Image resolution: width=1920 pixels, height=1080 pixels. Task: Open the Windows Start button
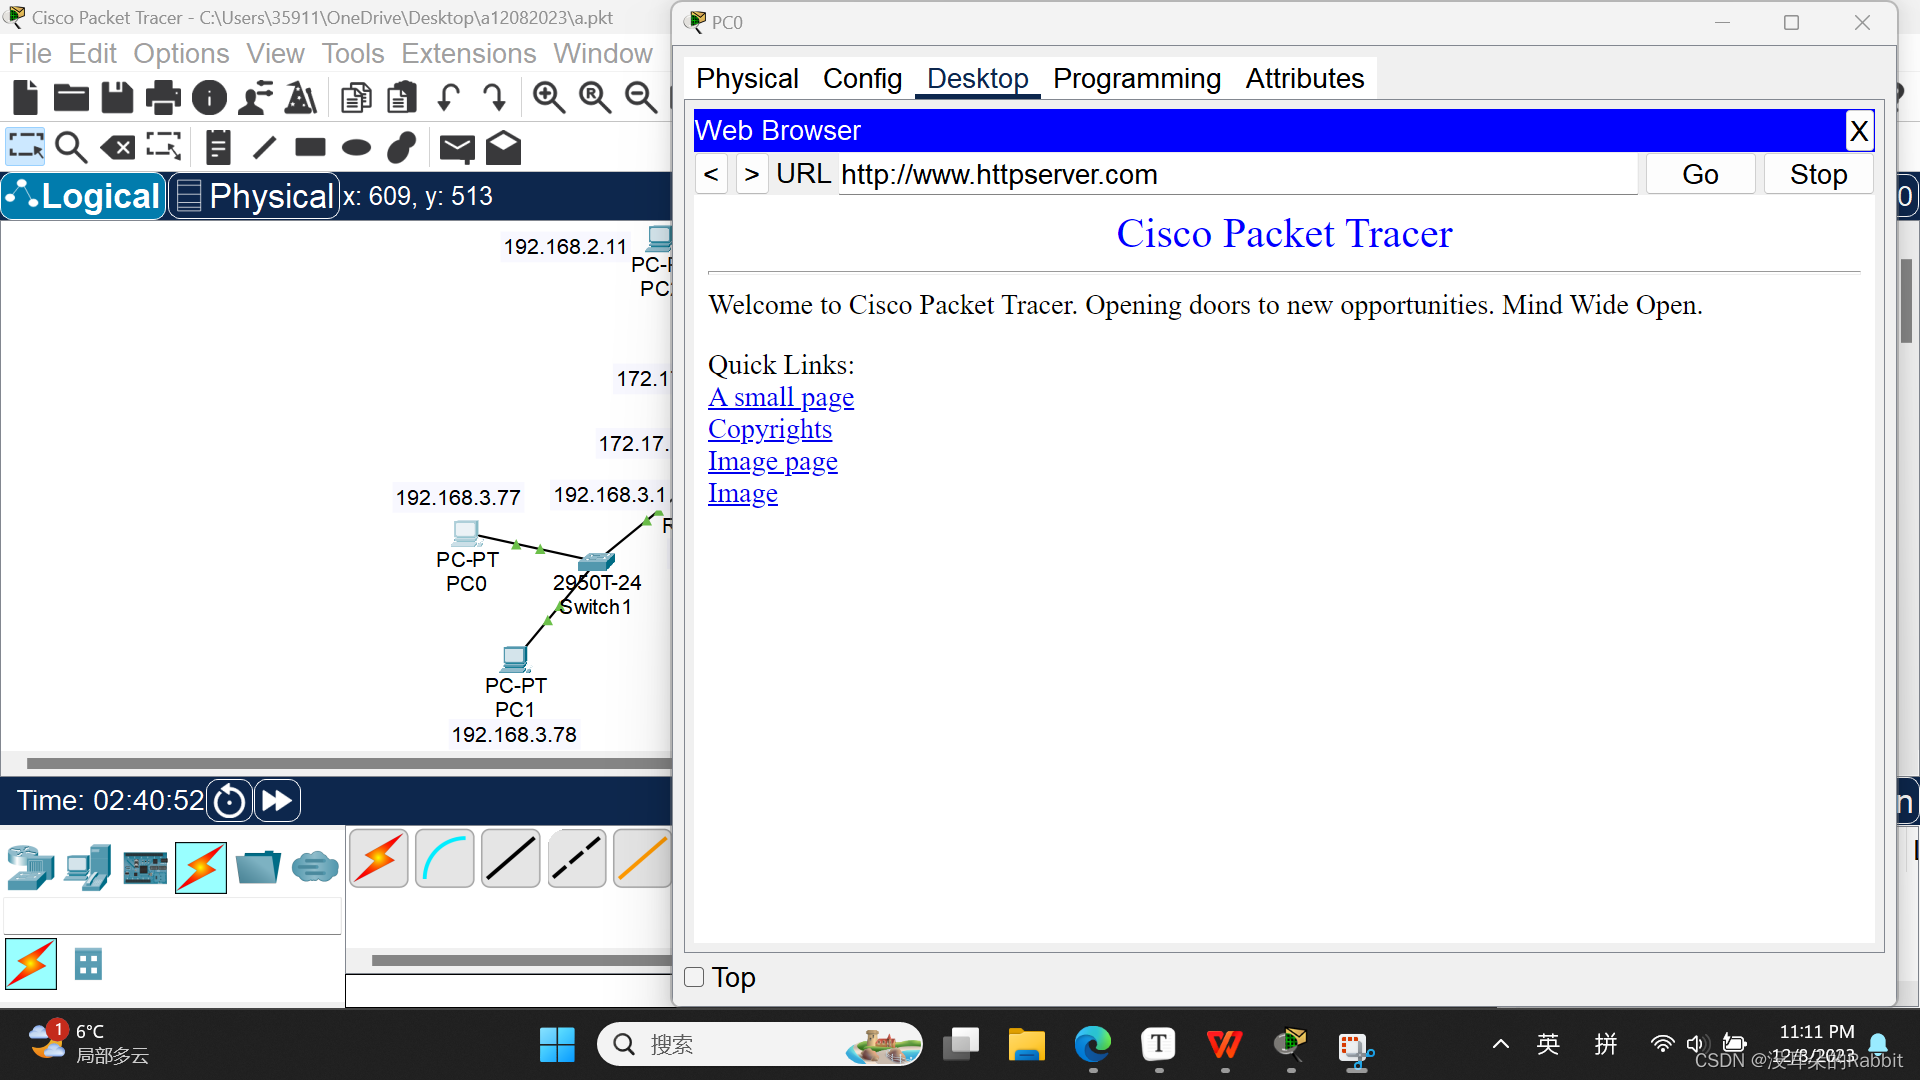coord(557,1045)
